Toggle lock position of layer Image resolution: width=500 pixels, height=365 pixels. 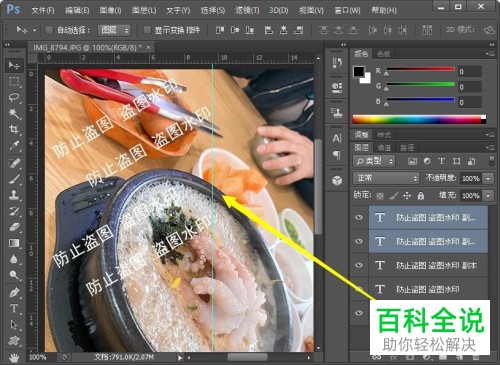pyautogui.click(x=407, y=195)
